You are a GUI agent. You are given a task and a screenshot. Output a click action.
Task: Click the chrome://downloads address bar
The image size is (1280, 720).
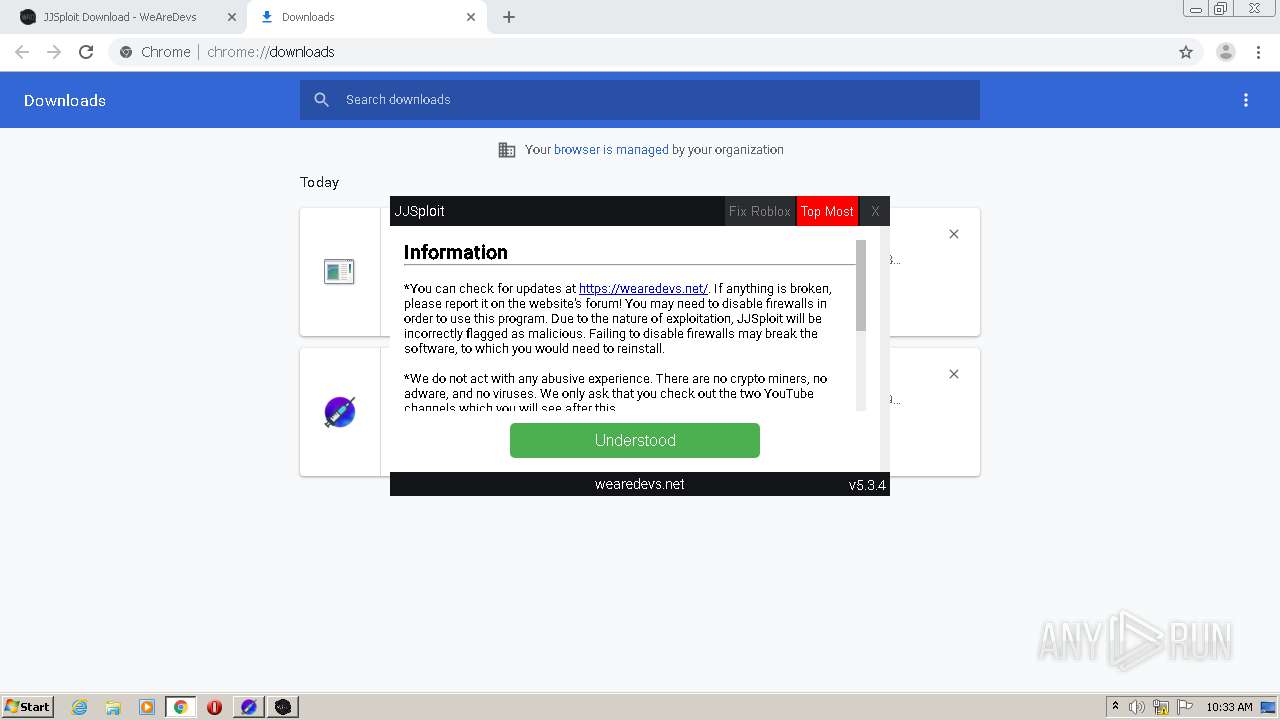tap(640, 52)
